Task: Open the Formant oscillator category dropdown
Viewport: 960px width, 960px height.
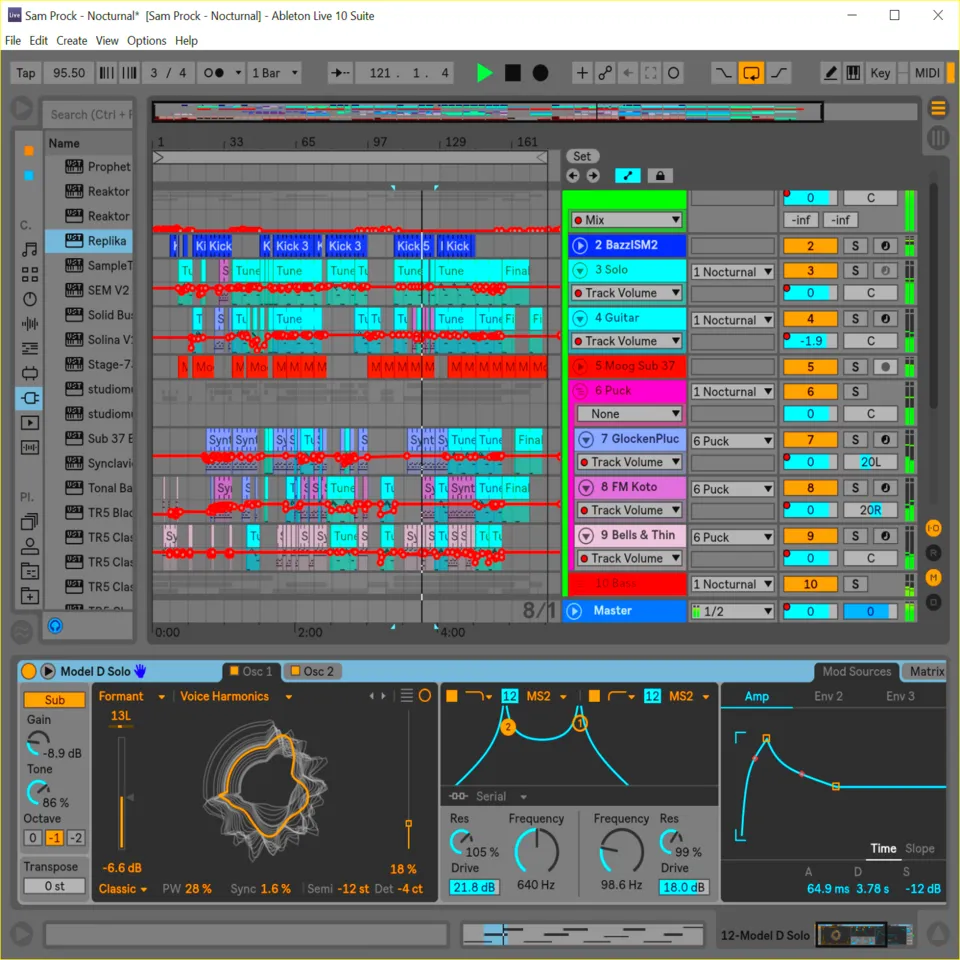Action: tap(132, 696)
